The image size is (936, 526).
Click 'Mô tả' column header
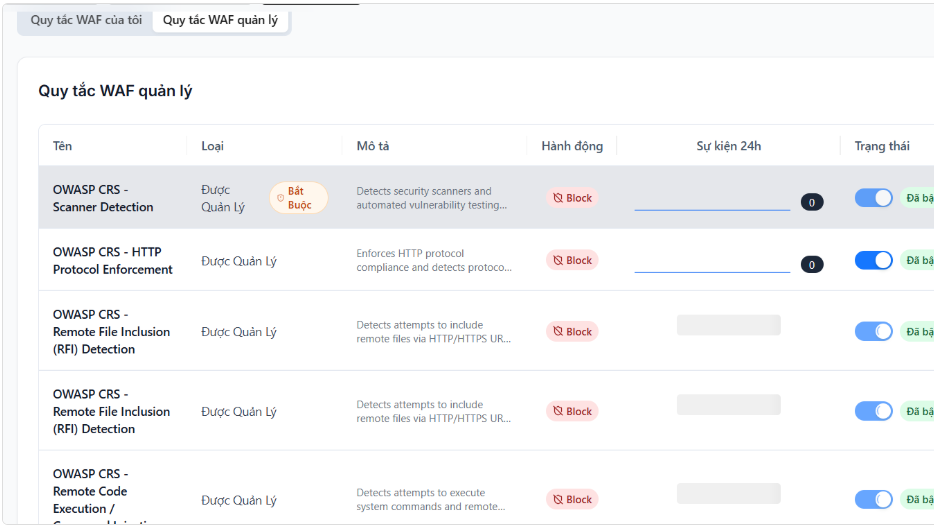(x=372, y=146)
